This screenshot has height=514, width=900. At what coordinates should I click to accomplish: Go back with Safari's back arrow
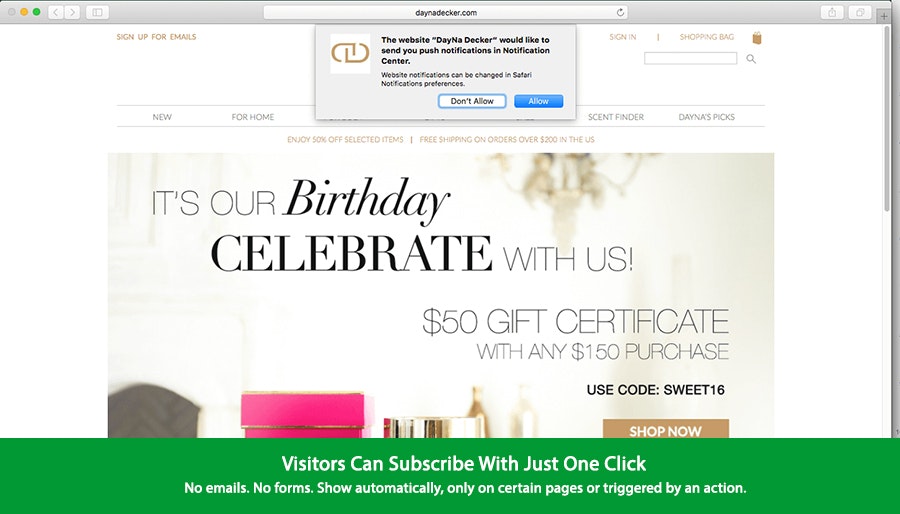coord(56,12)
